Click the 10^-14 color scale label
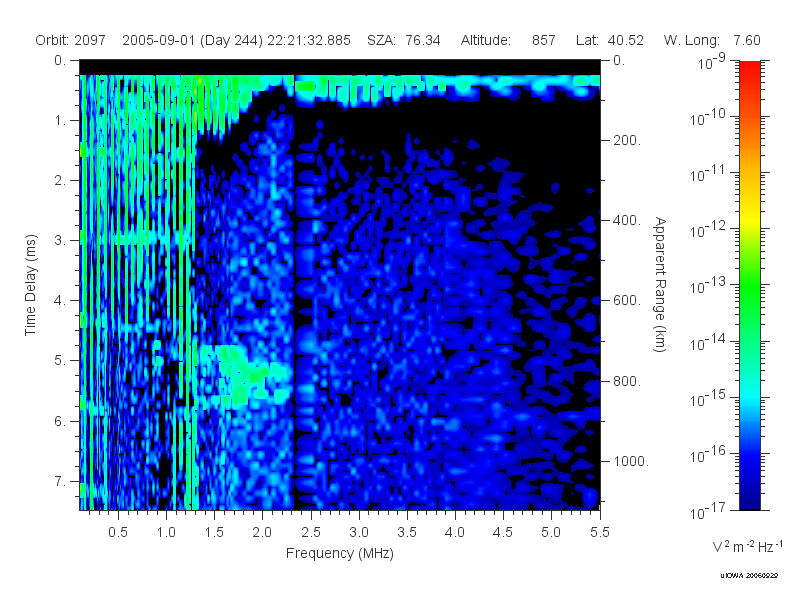The height and width of the screenshot is (600, 800). (x=708, y=343)
